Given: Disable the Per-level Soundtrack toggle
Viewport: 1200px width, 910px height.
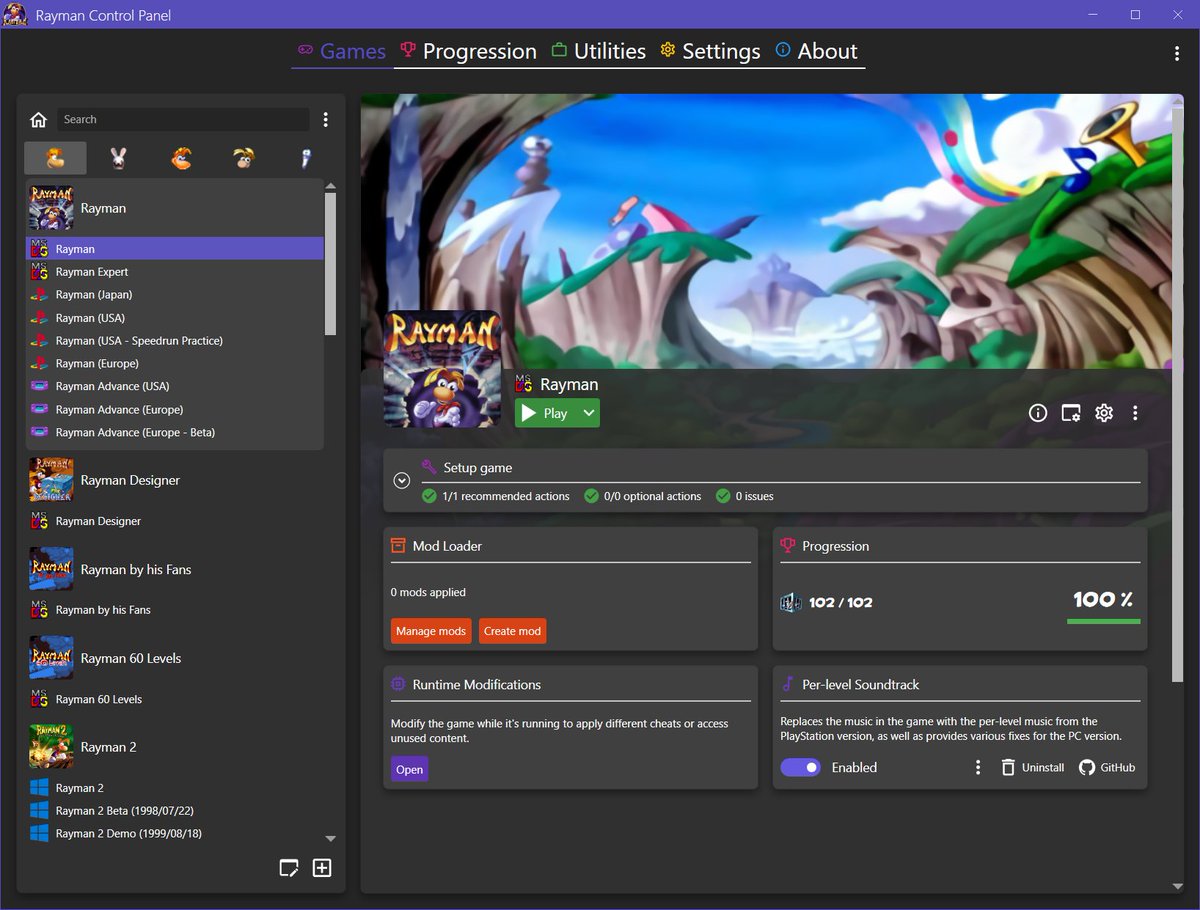Looking at the screenshot, I should [800, 767].
